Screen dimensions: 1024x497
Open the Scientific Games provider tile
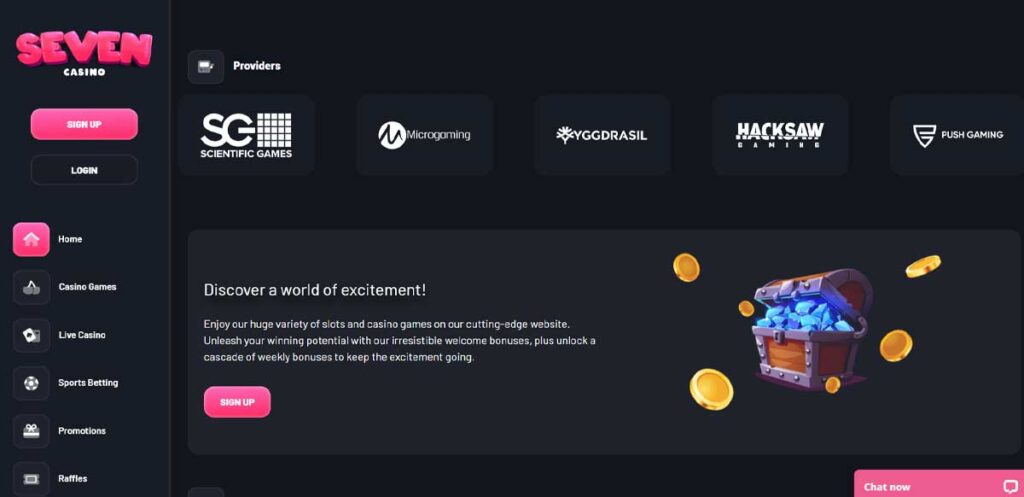coord(246,135)
